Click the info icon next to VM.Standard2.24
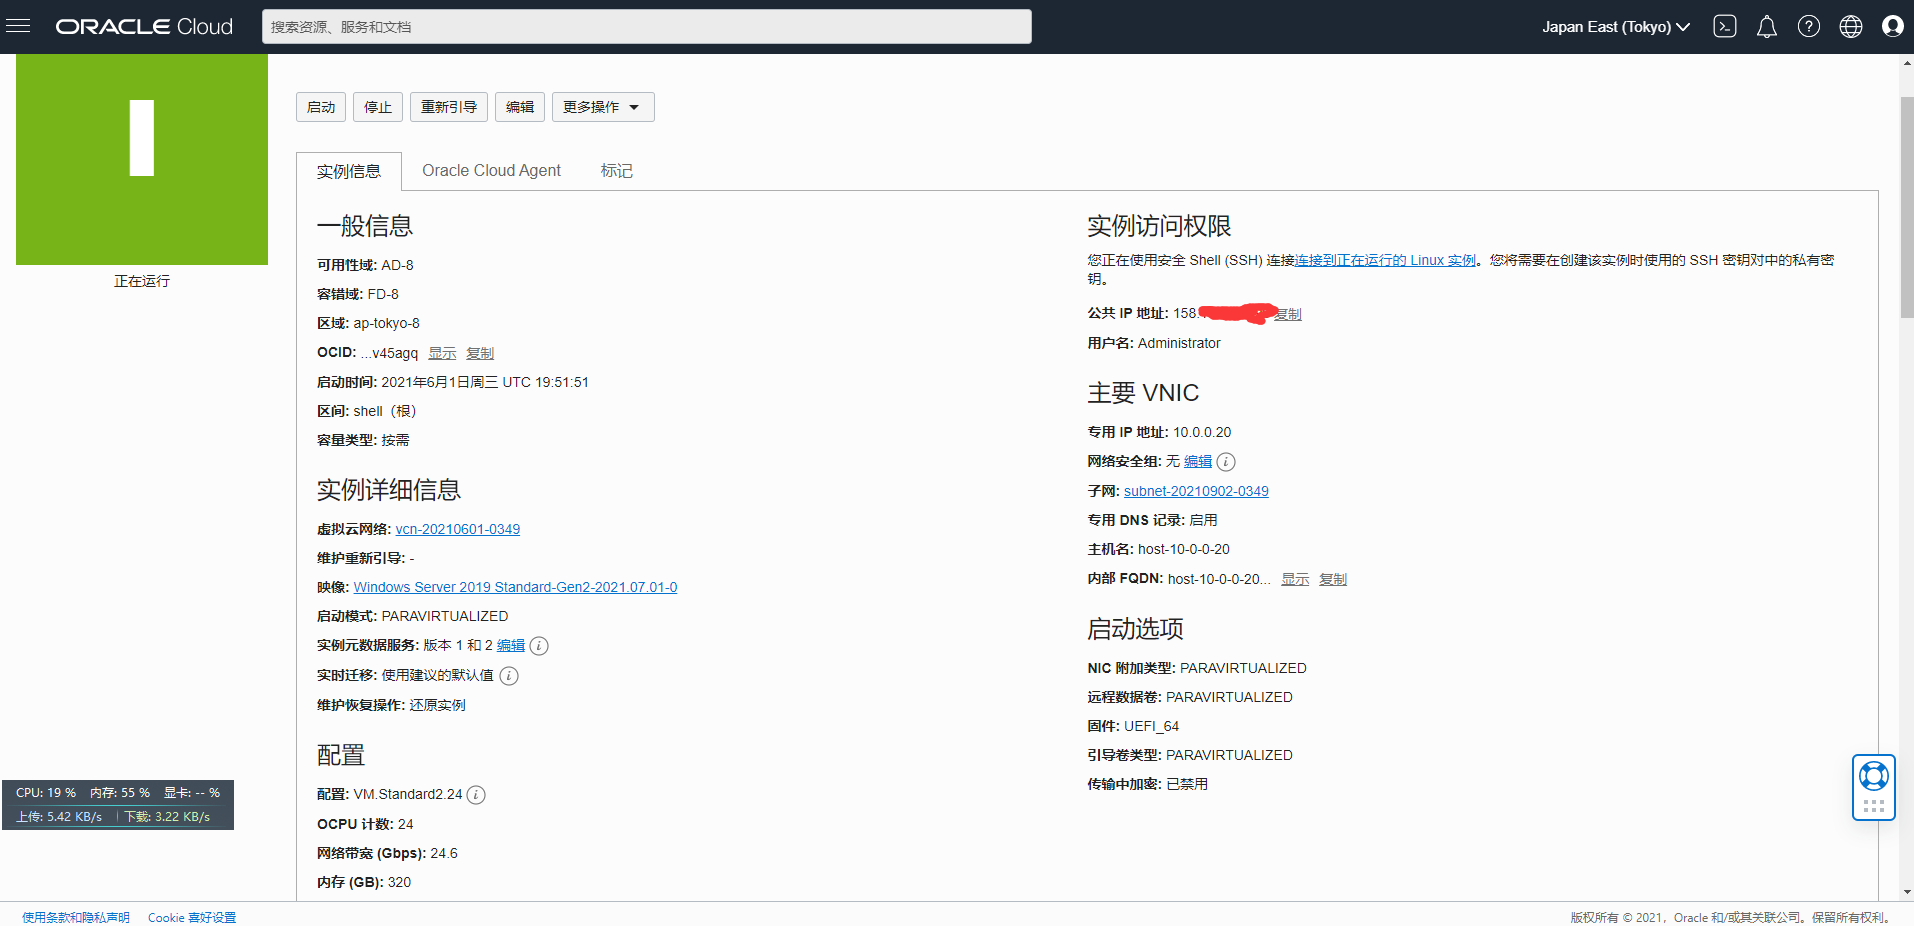 (477, 795)
